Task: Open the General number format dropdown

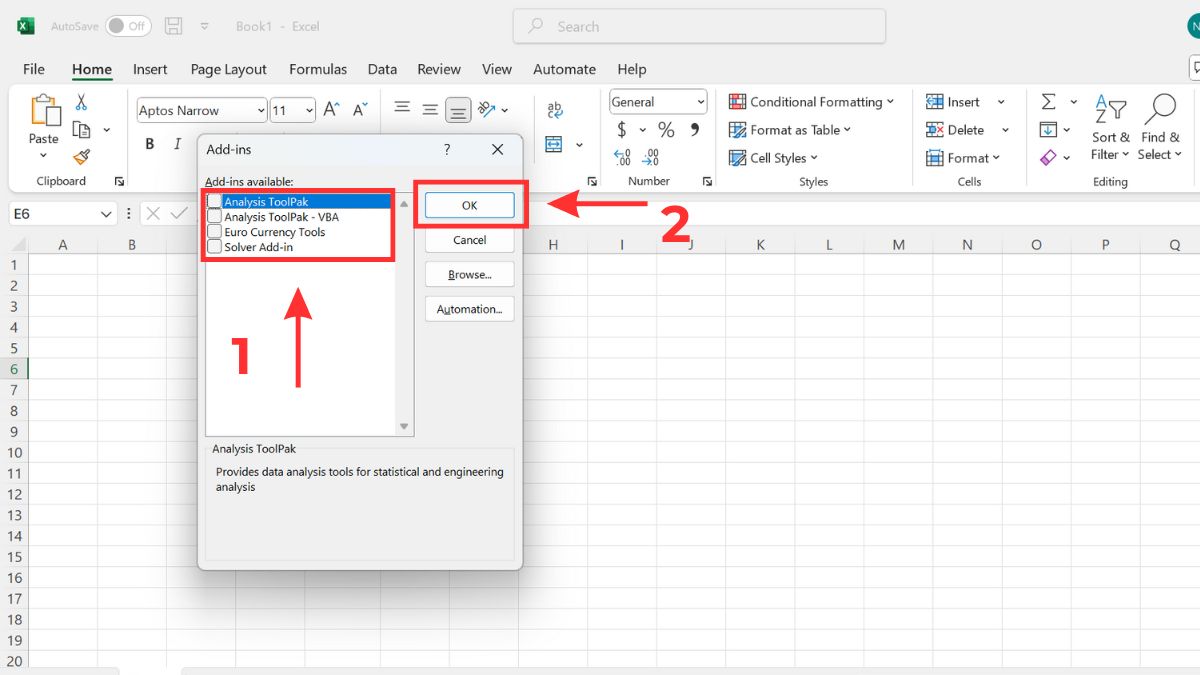Action: [700, 102]
